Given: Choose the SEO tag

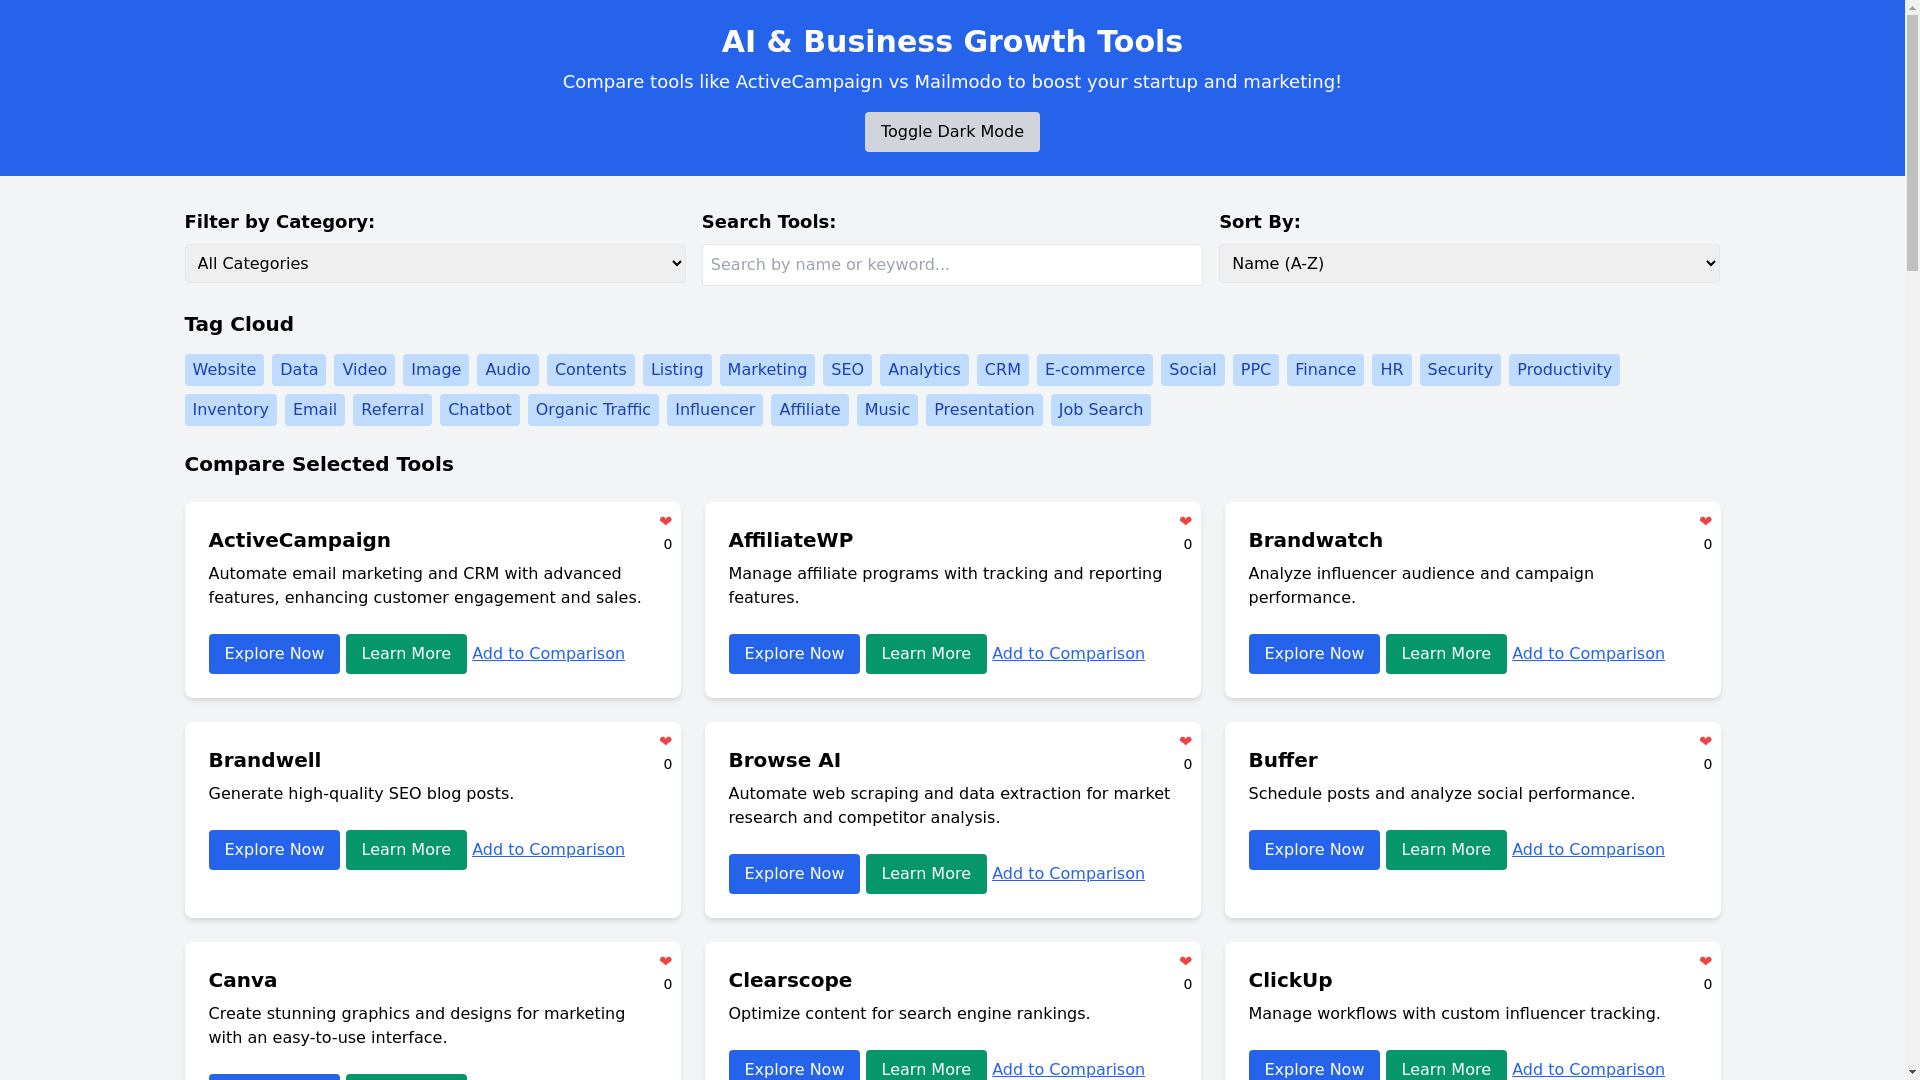Looking at the screenshot, I should click(x=847, y=370).
